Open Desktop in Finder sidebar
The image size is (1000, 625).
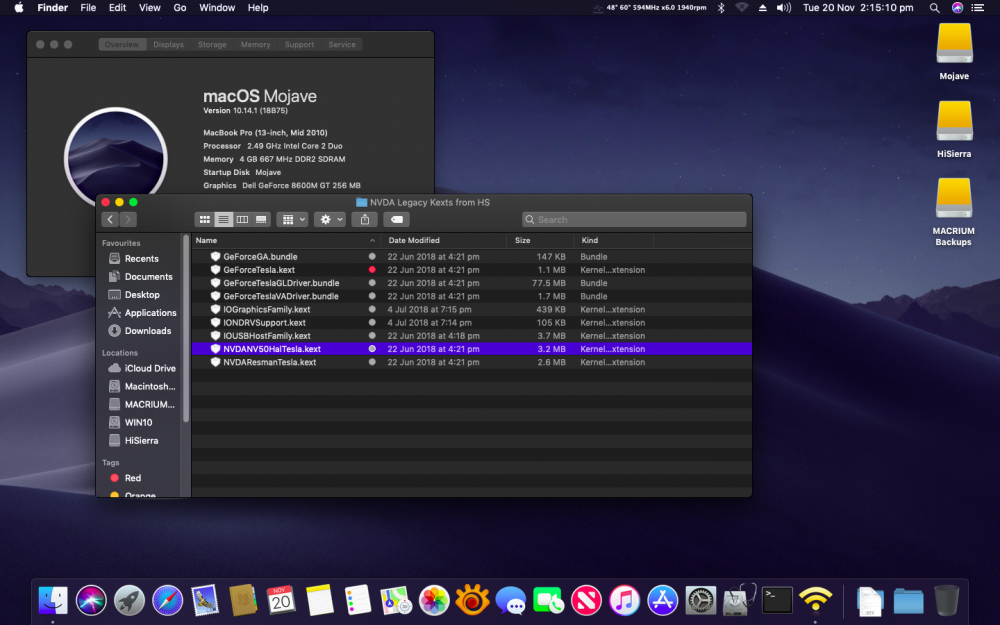click(142, 295)
